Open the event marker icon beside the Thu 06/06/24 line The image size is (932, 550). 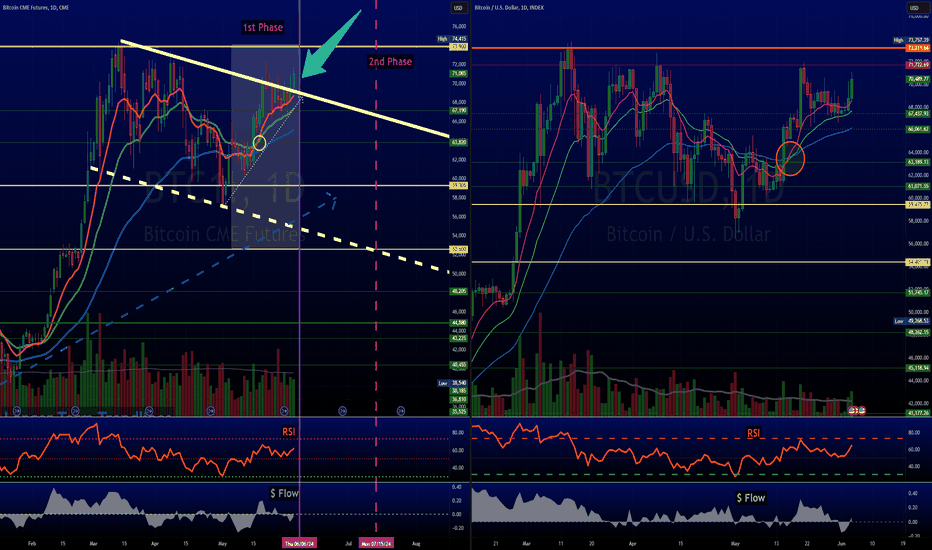[x=284, y=410]
